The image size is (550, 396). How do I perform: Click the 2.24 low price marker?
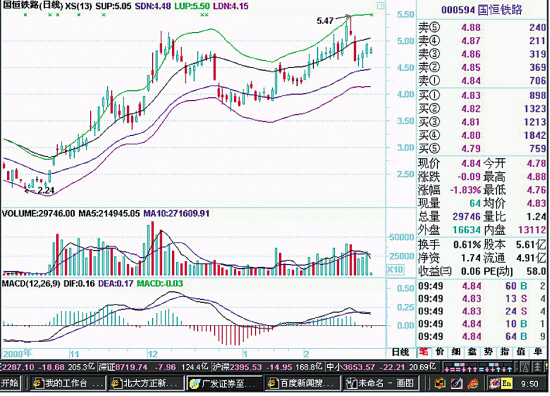coord(46,190)
